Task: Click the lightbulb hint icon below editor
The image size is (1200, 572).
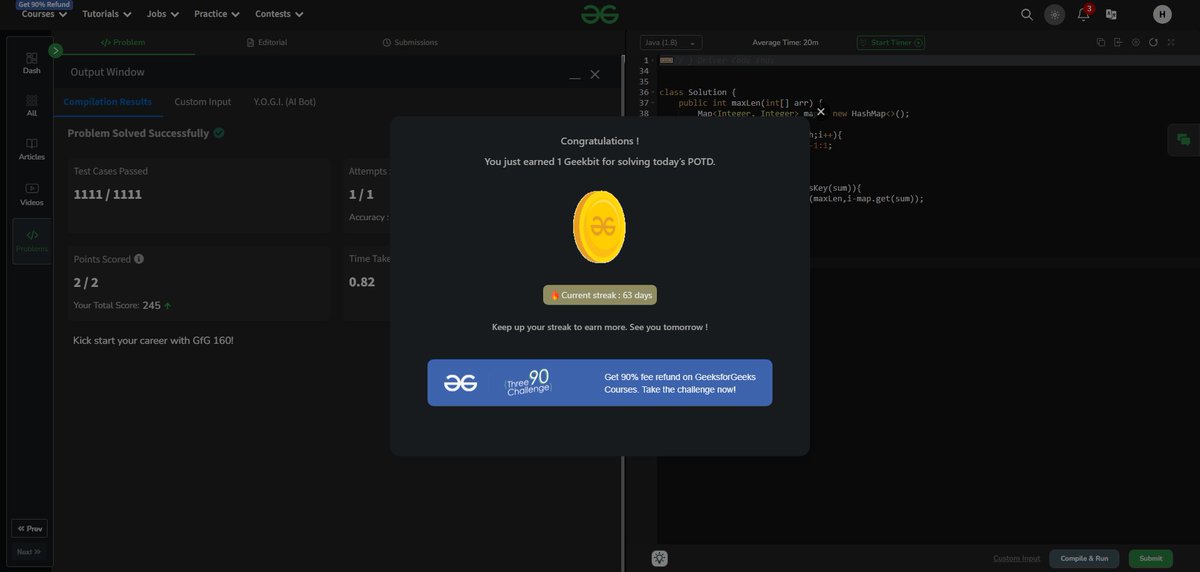Action: click(x=660, y=559)
